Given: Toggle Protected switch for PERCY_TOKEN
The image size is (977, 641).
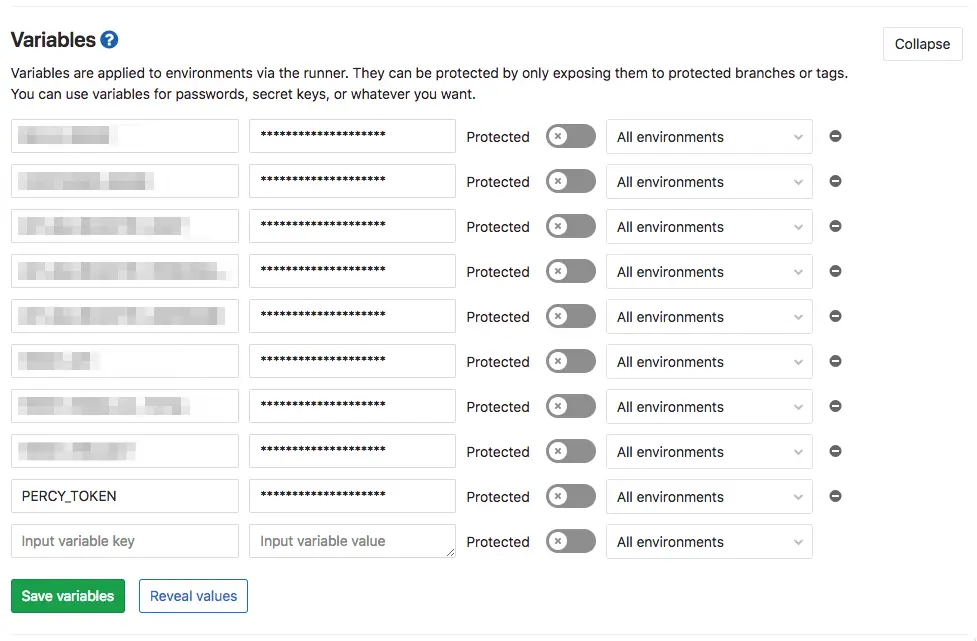Looking at the screenshot, I should [x=570, y=497].
